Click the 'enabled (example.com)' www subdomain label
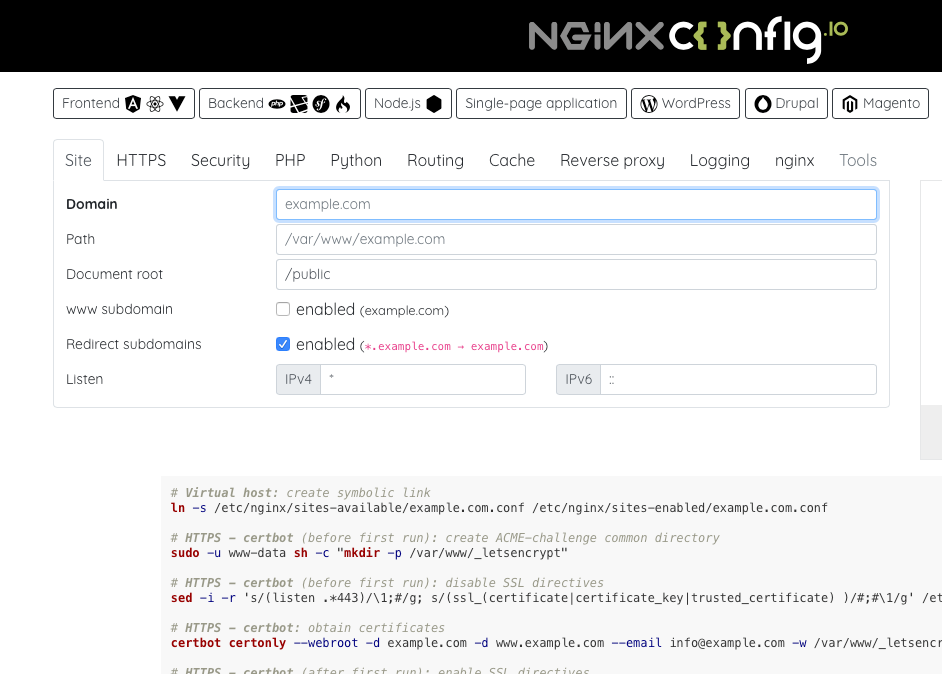Viewport: 942px width, 674px height. click(x=372, y=309)
